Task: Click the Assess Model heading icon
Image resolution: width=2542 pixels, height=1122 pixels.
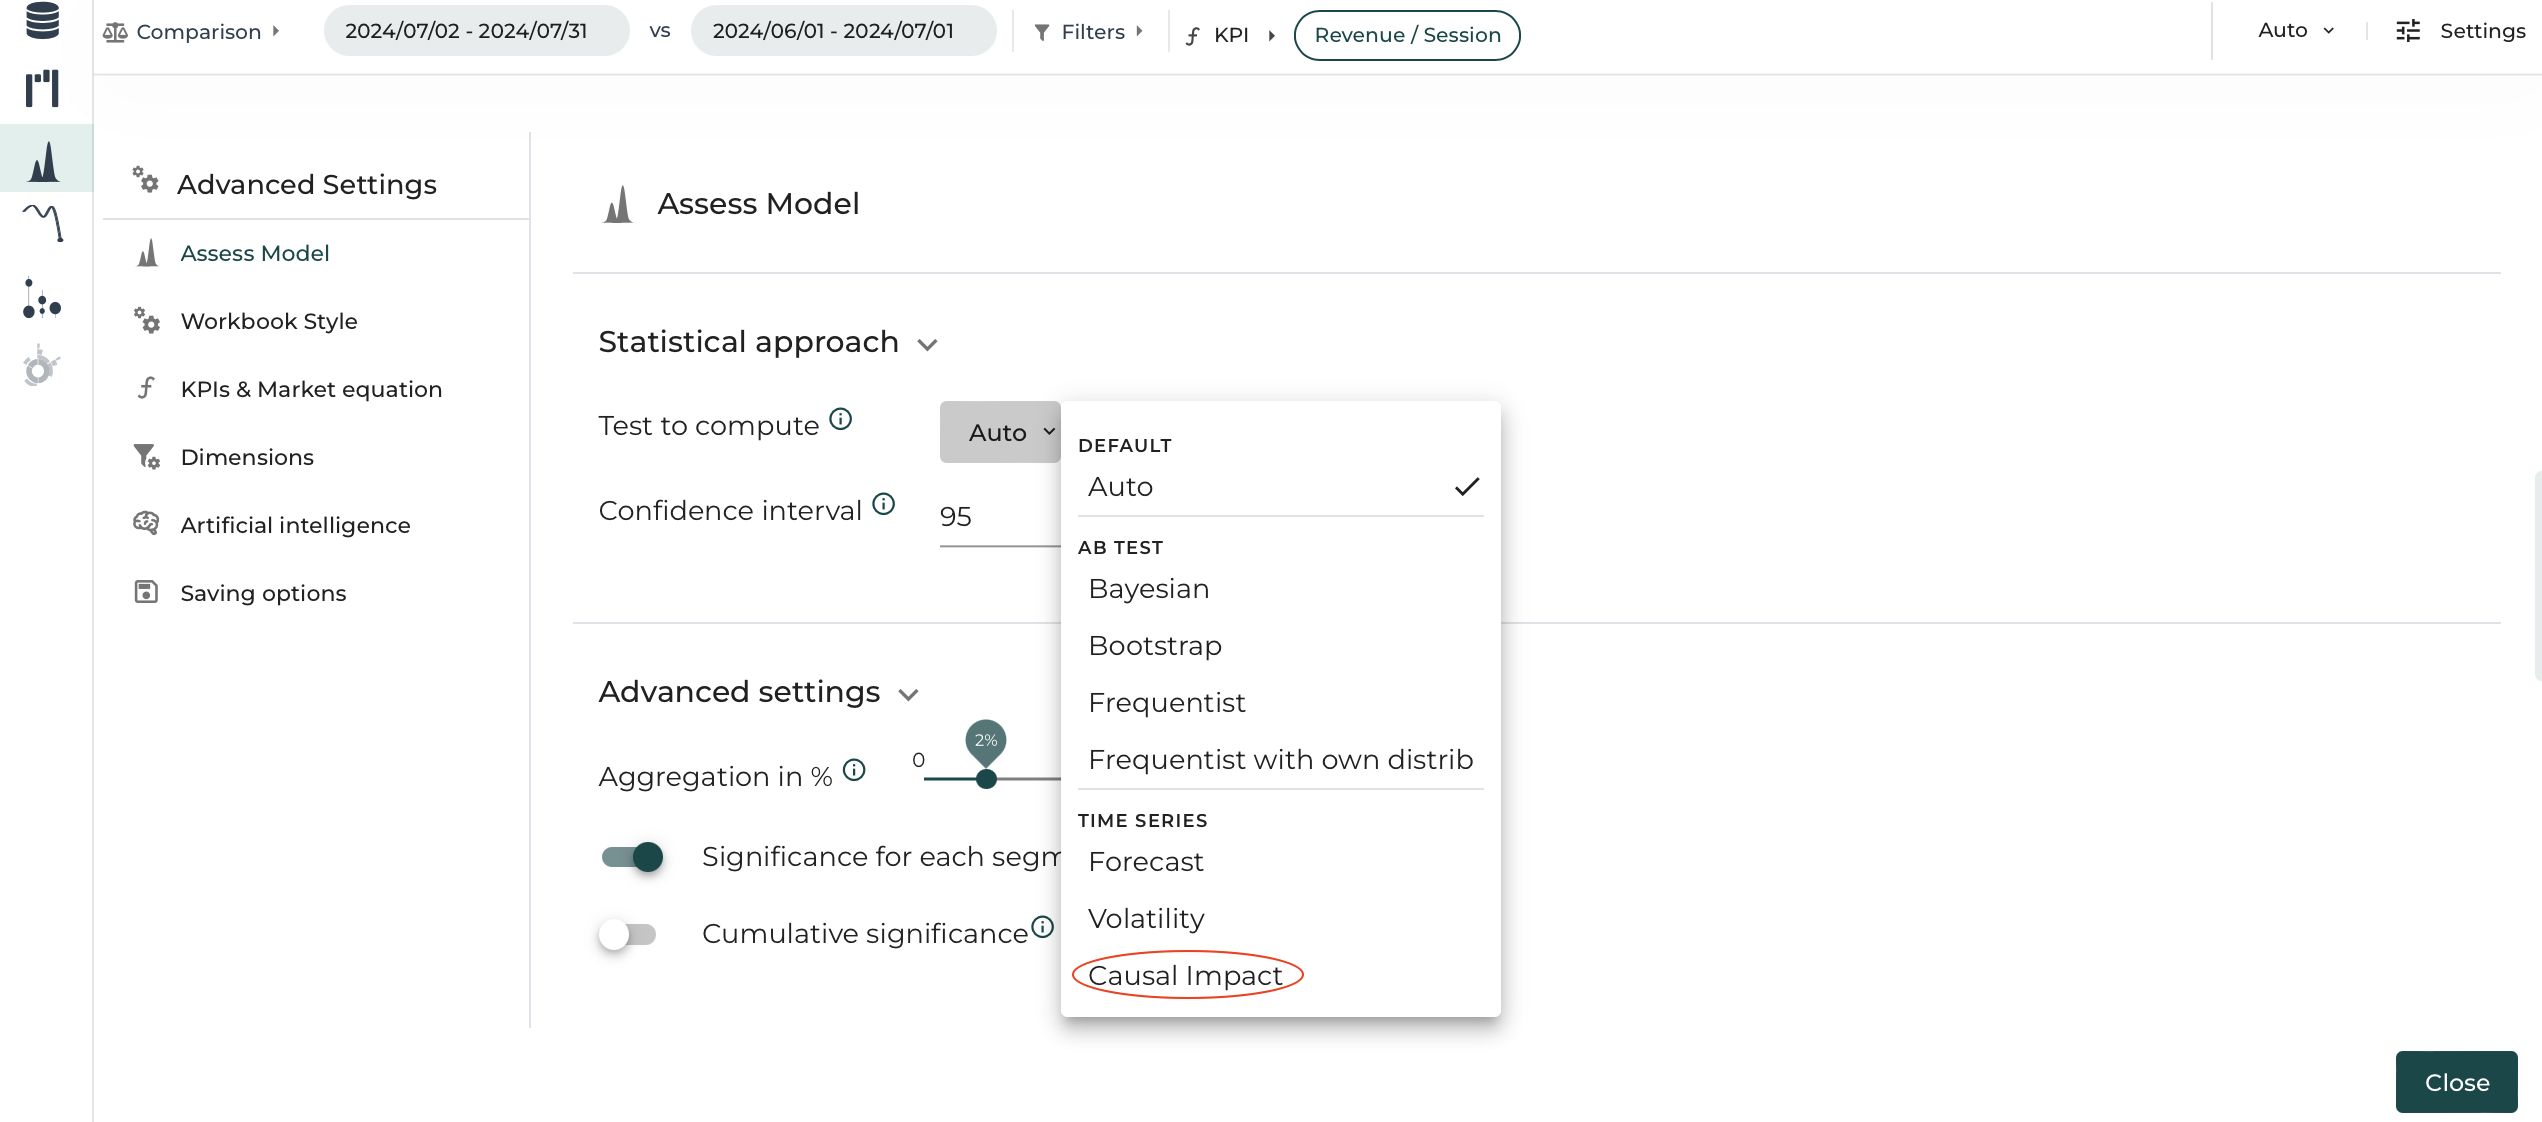Action: (619, 204)
